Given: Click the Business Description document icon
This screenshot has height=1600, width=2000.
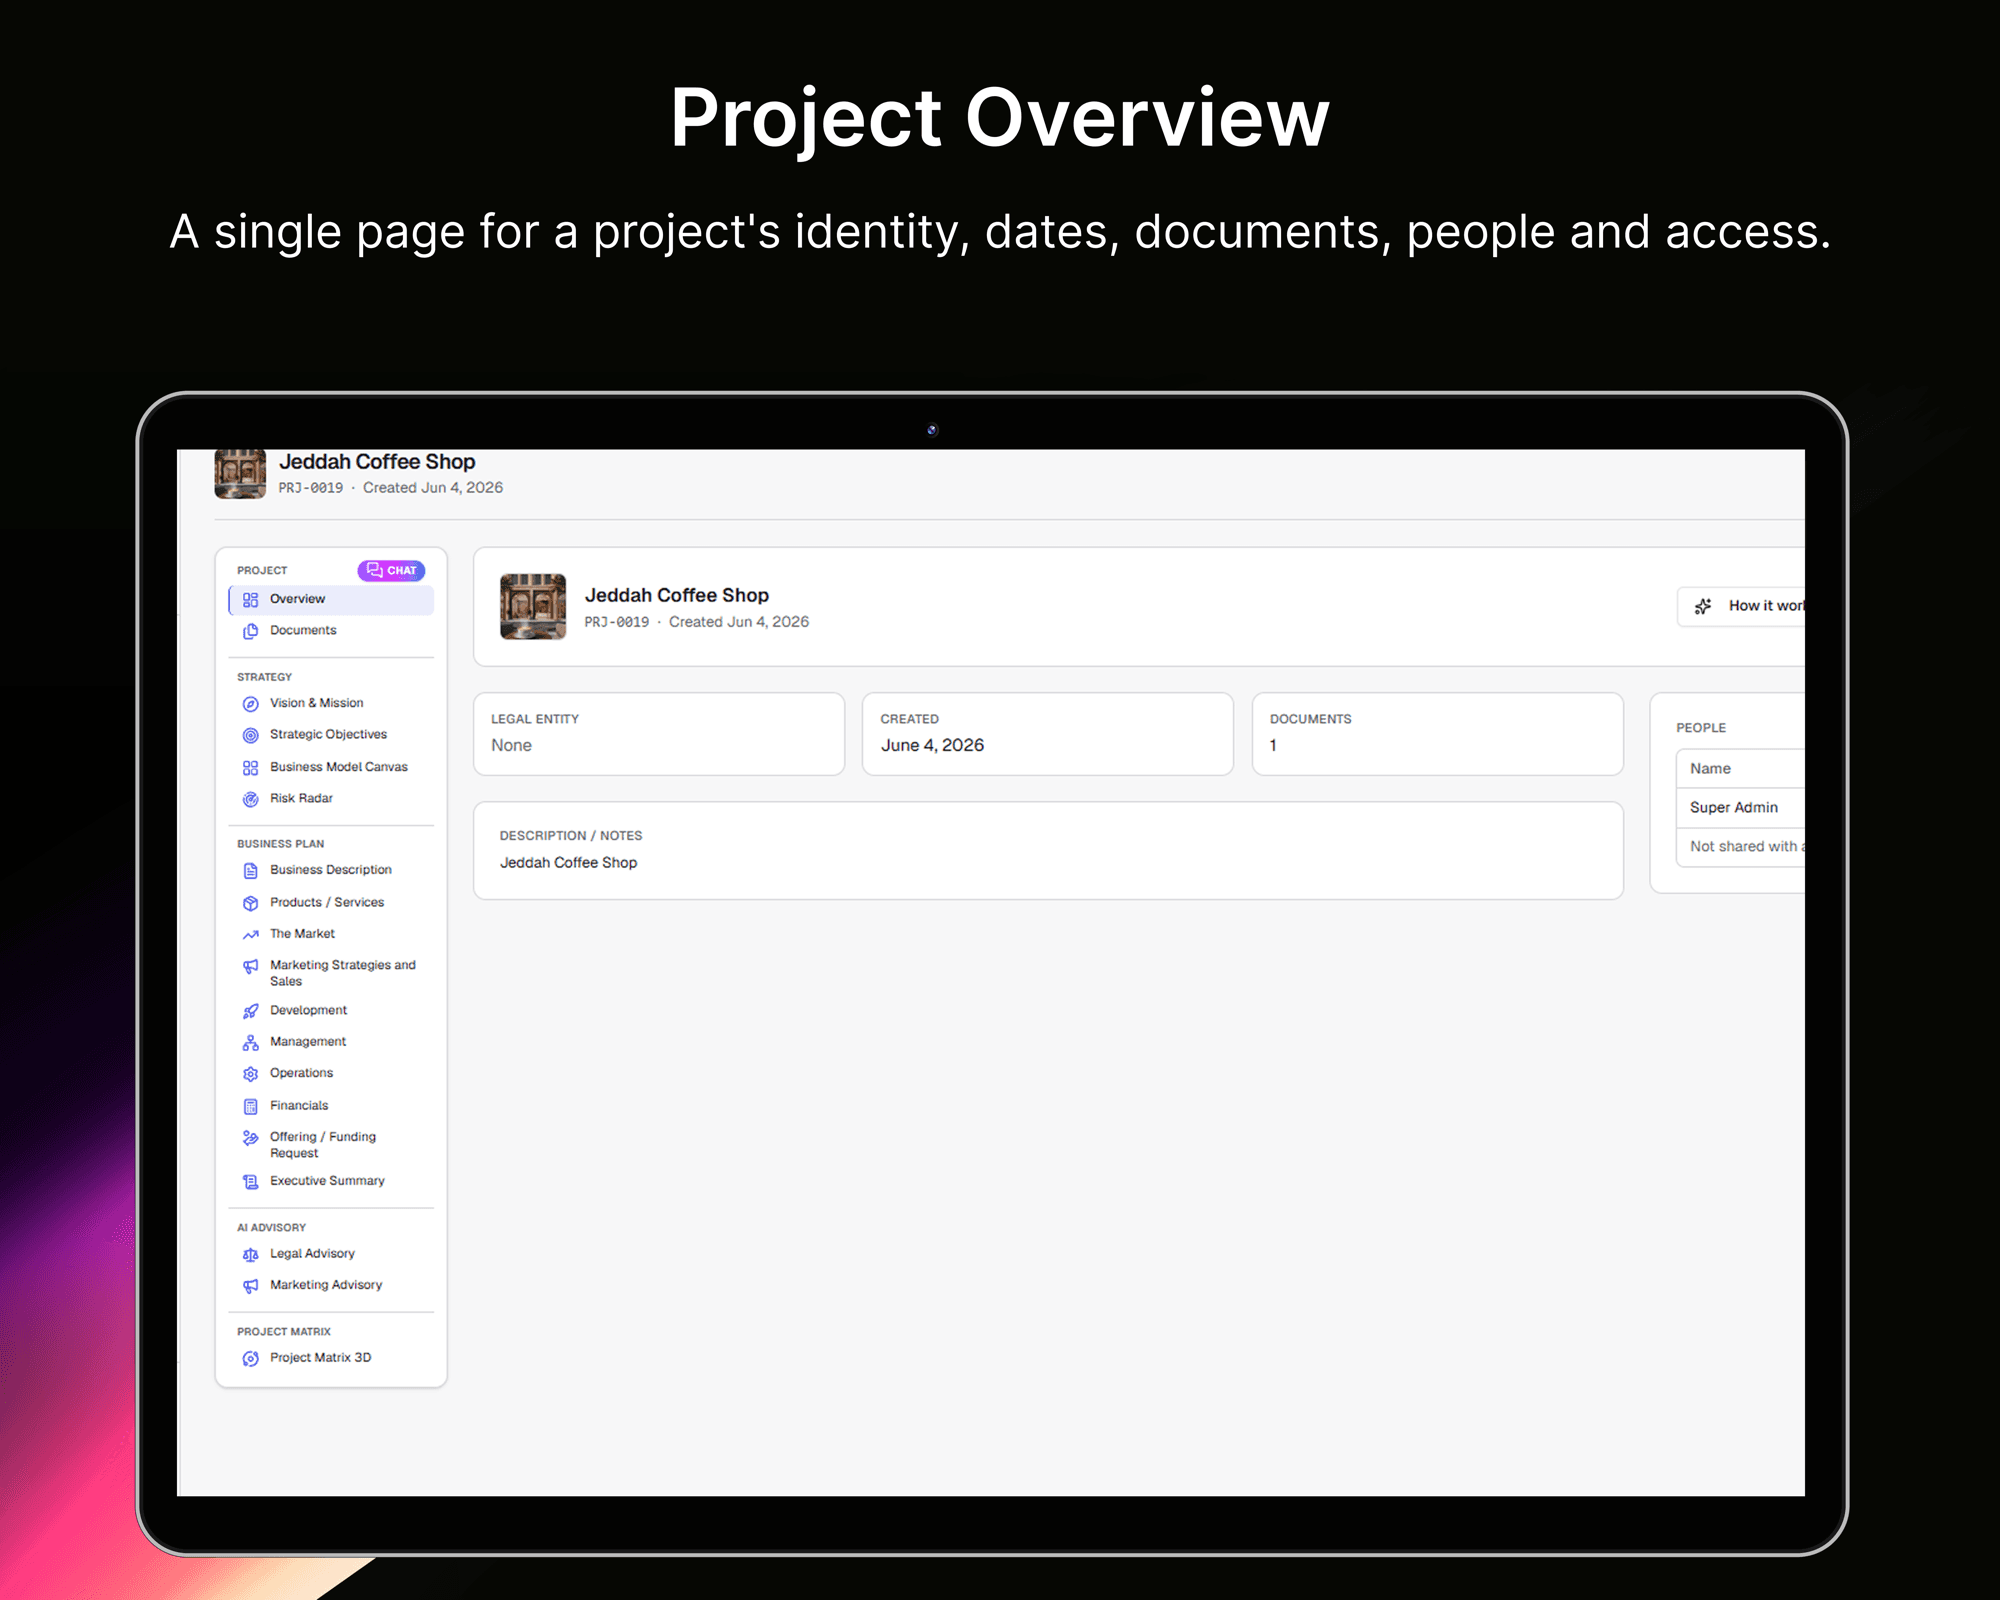Looking at the screenshot, I should point(250,871).
